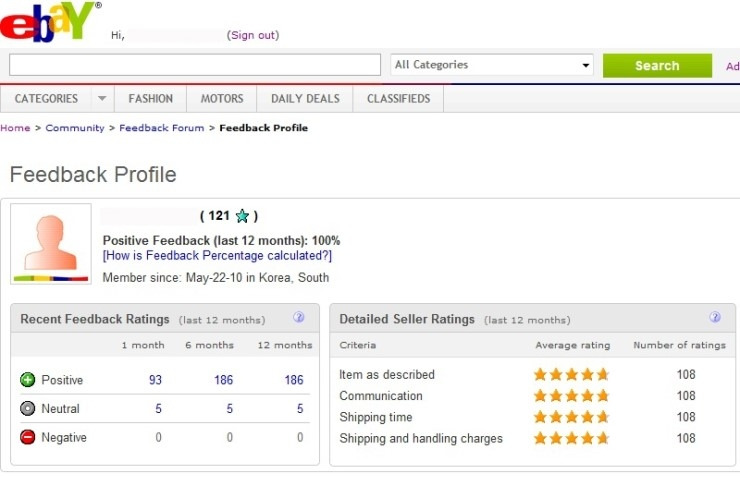Click Negative count 0 for 6 months
The width and height of the screenshot is (740, 498).
pyautogui.click(x=229, y=438)
